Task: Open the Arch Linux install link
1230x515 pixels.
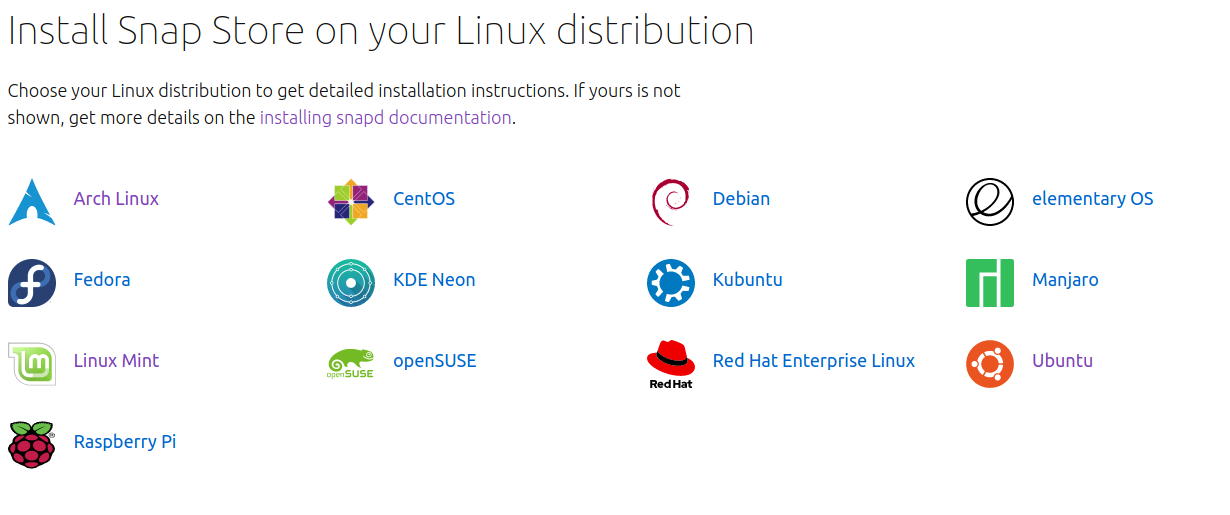Action: click(116, 199)
